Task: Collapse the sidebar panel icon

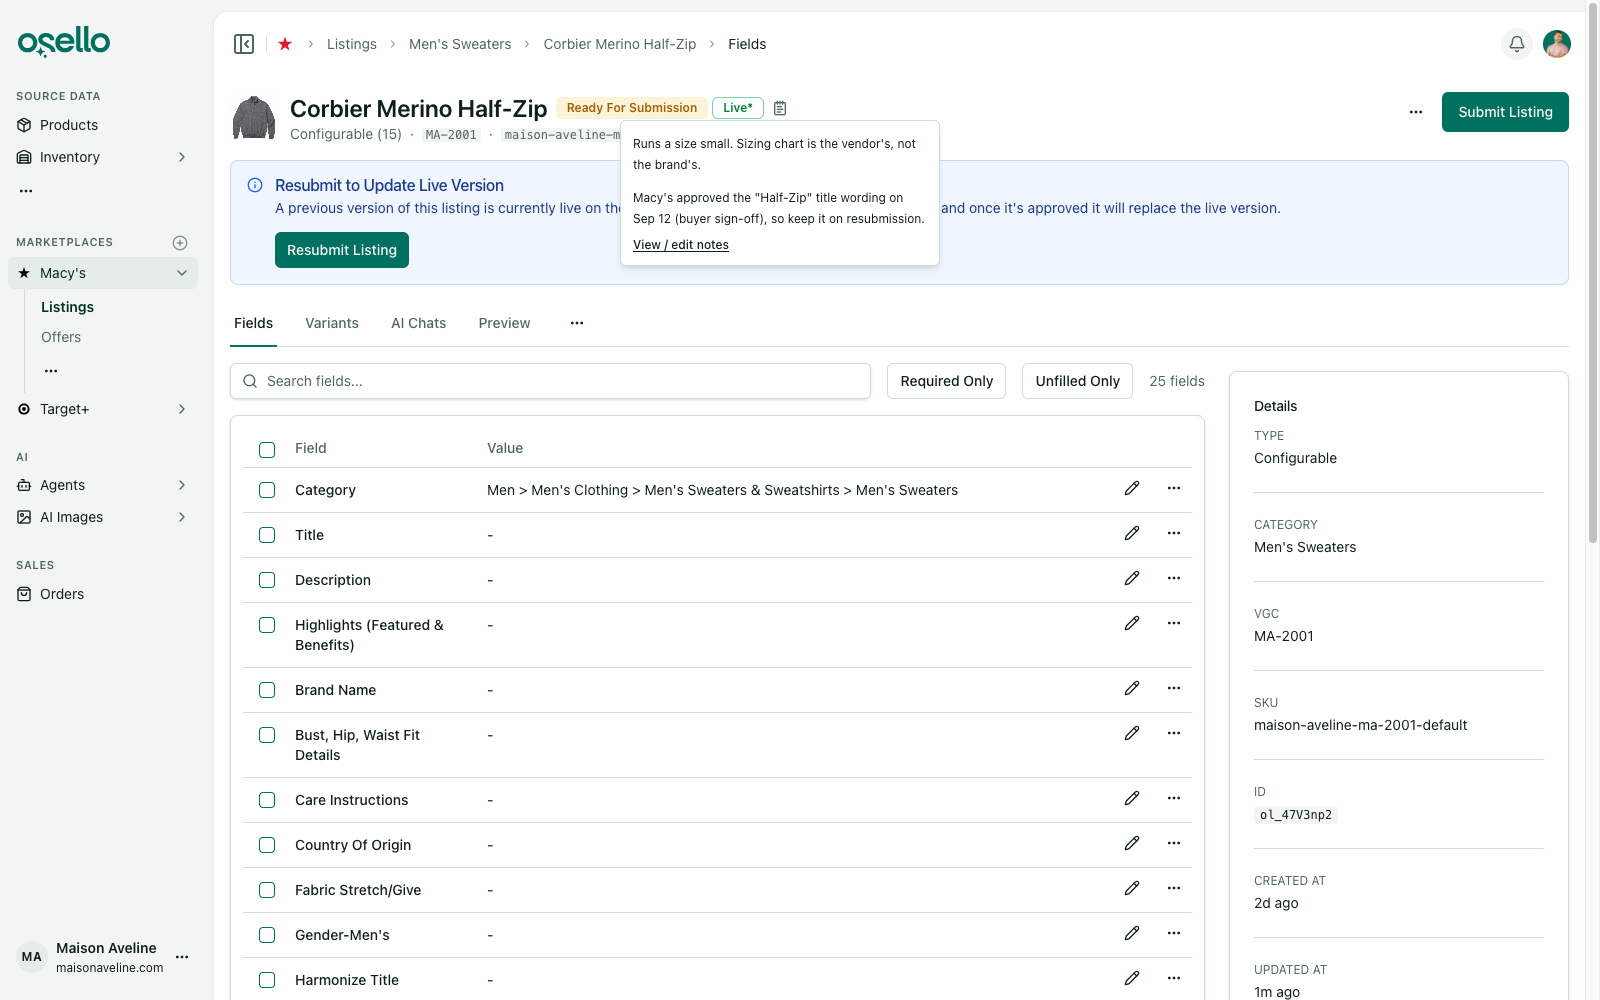Action: coord(244,44)
